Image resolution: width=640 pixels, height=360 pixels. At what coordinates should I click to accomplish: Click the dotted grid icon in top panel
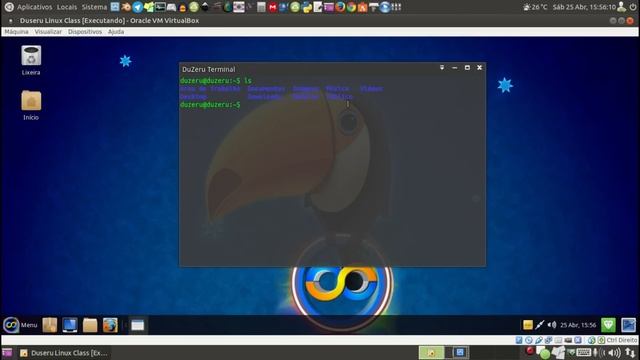(396, 7)
